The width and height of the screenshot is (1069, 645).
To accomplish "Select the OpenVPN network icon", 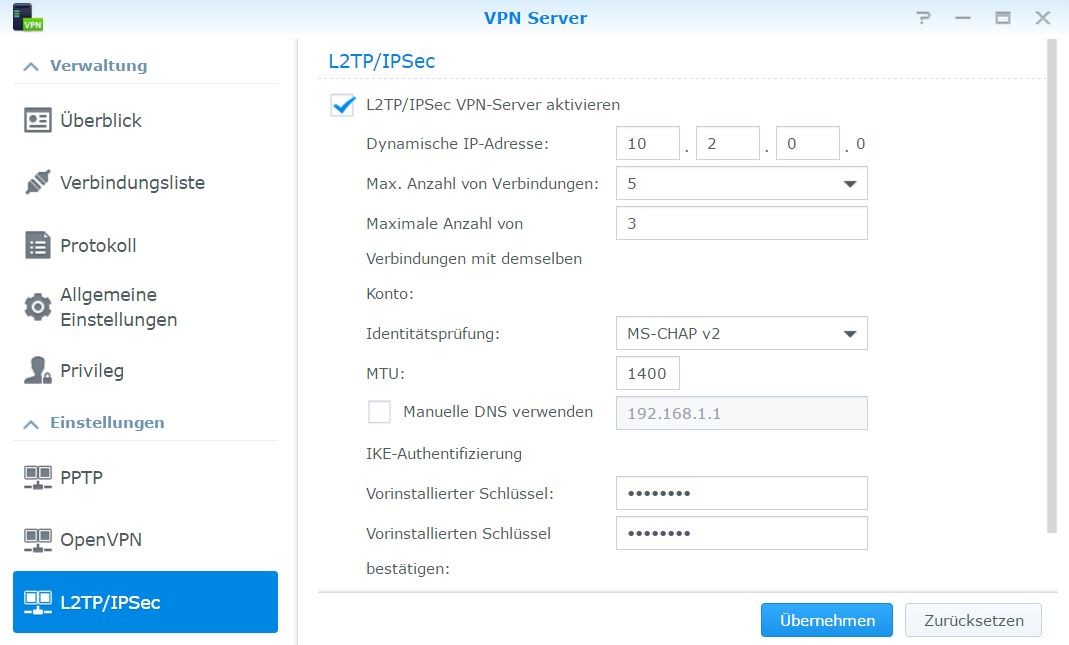I will click(x=38, y=540).
